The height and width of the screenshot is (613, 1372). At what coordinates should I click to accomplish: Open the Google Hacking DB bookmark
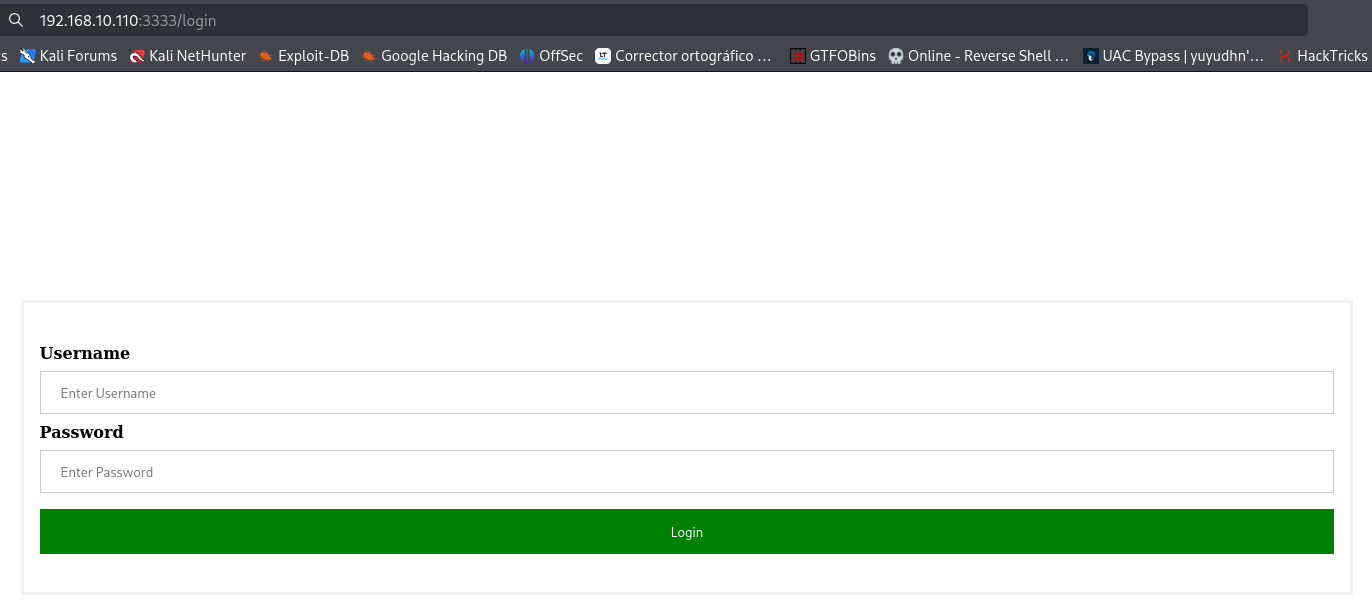click(x=434, y=56)
